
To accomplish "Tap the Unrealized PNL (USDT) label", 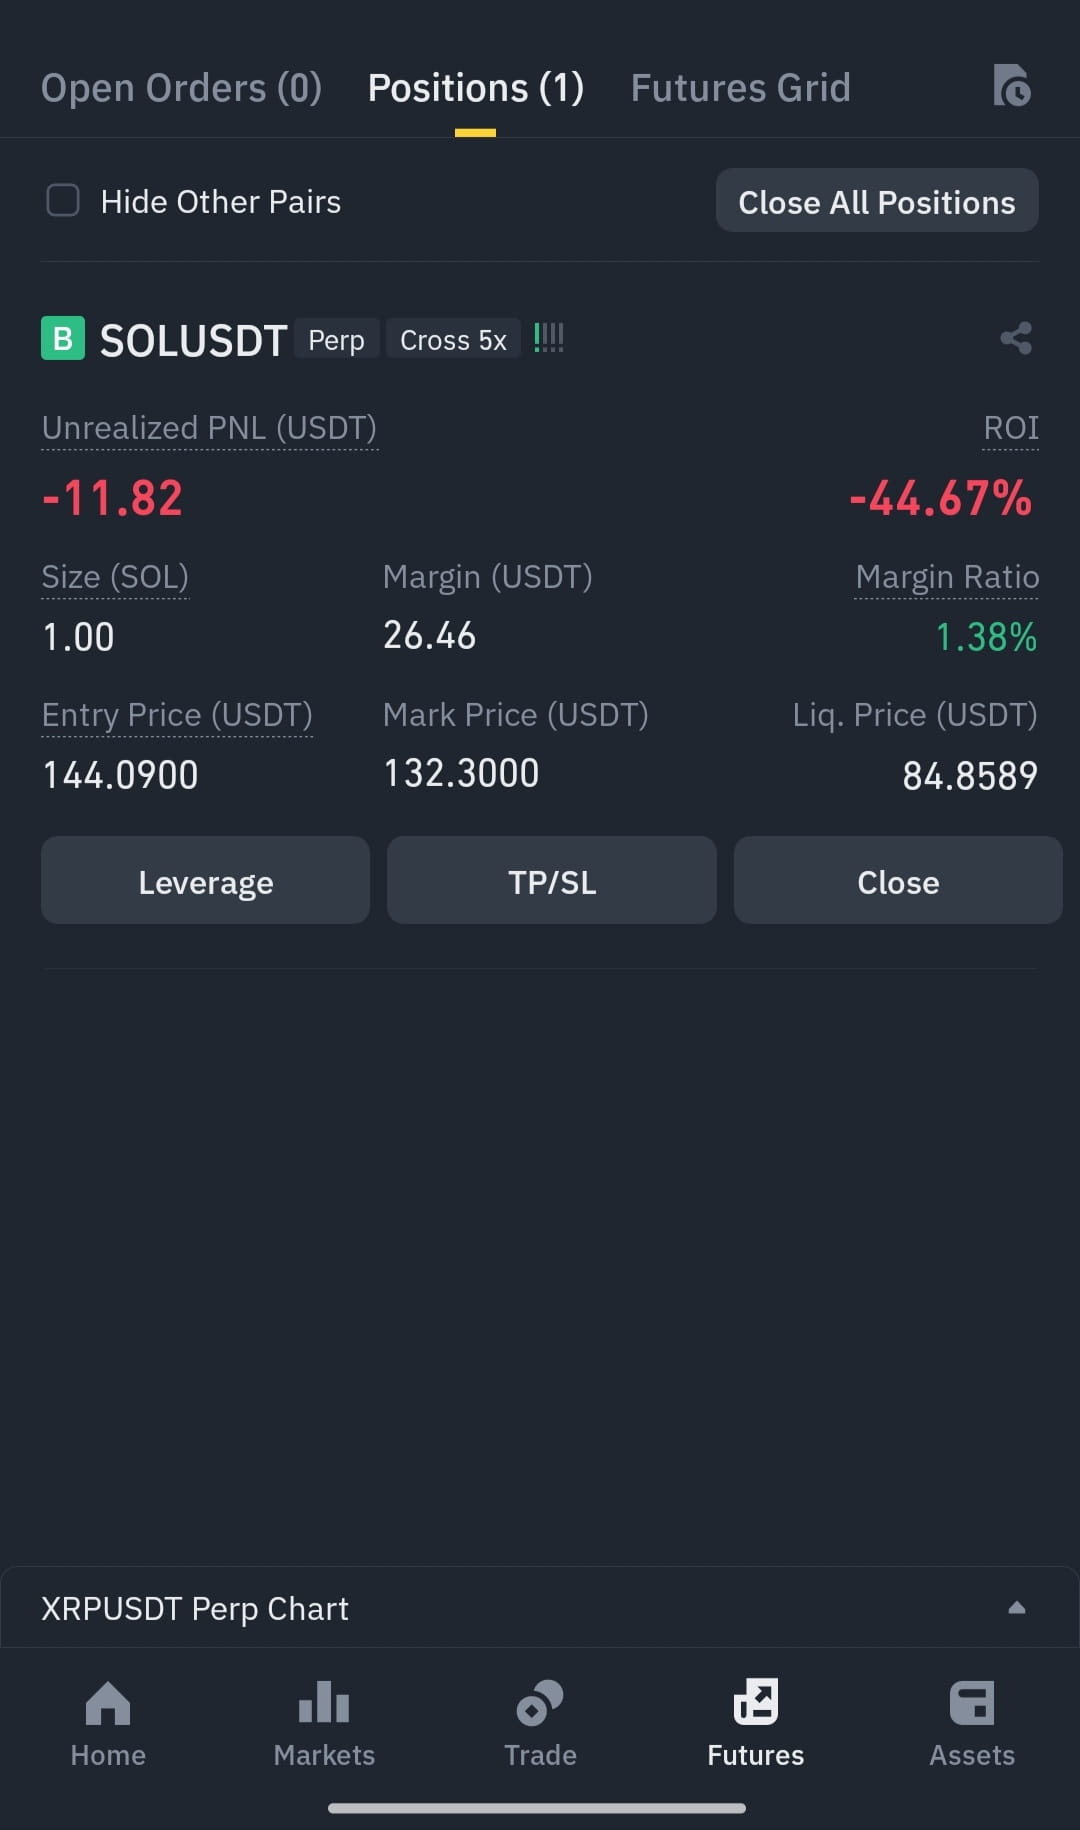I will point(209,428).
